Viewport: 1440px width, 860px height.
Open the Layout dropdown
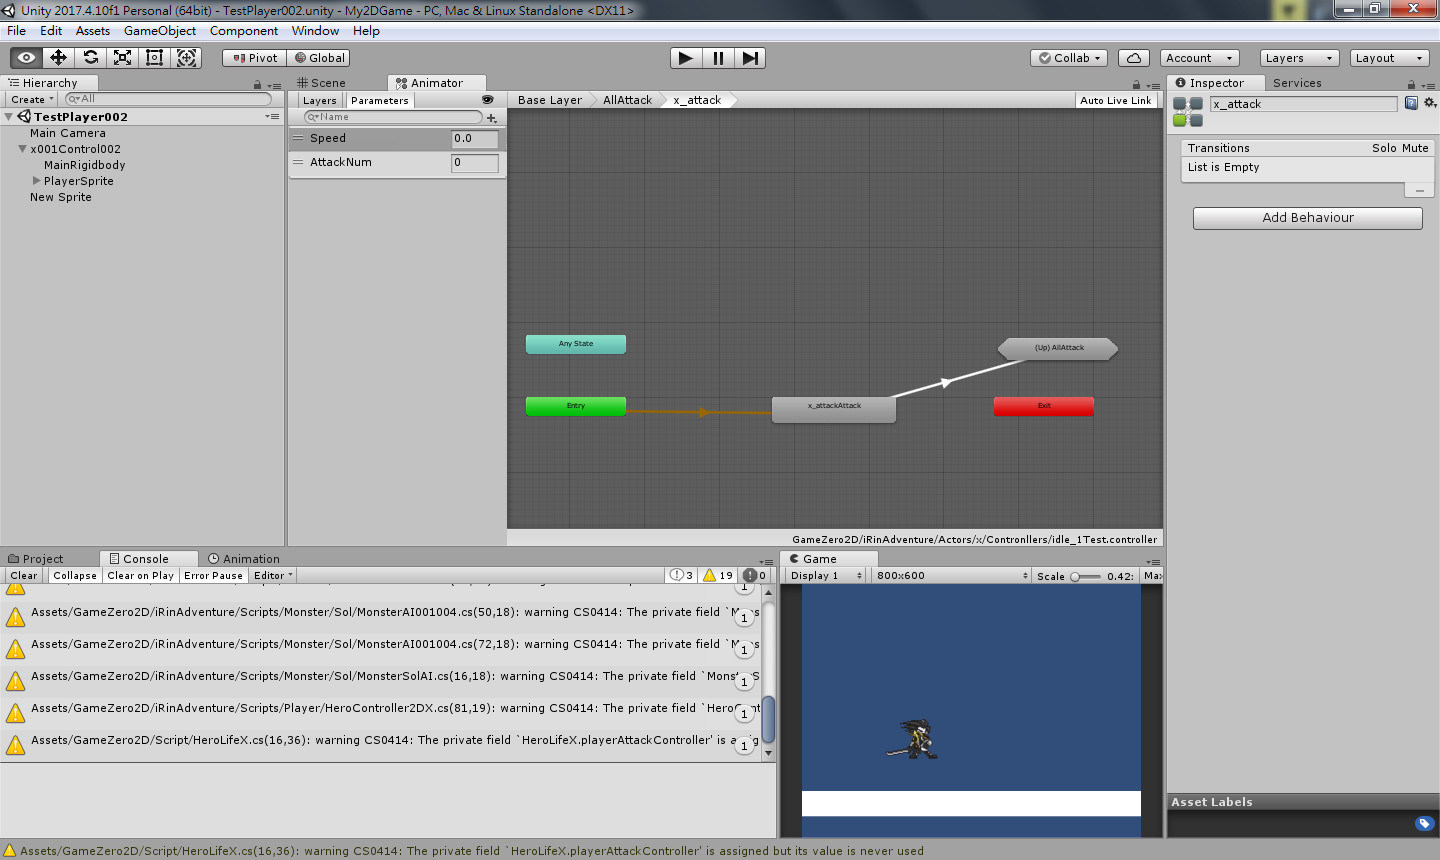point(1389,57)
